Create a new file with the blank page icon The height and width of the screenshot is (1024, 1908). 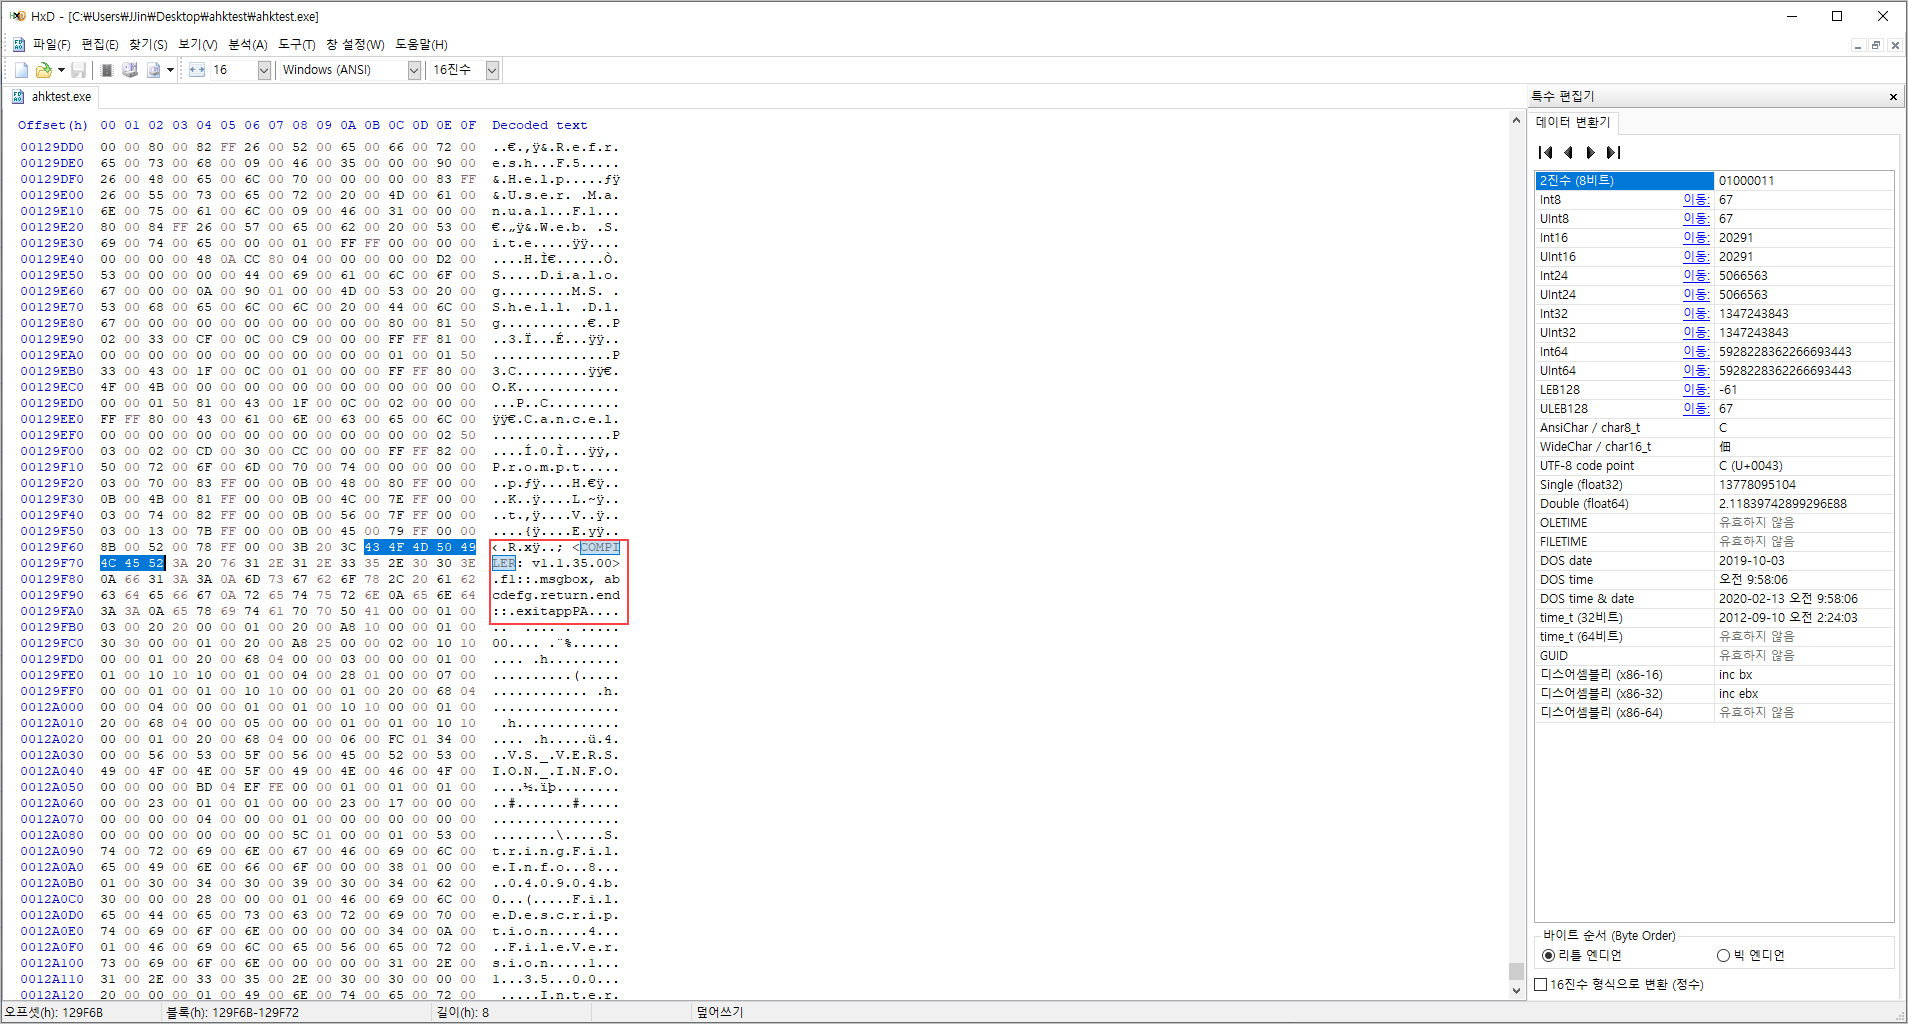point(21,70)
